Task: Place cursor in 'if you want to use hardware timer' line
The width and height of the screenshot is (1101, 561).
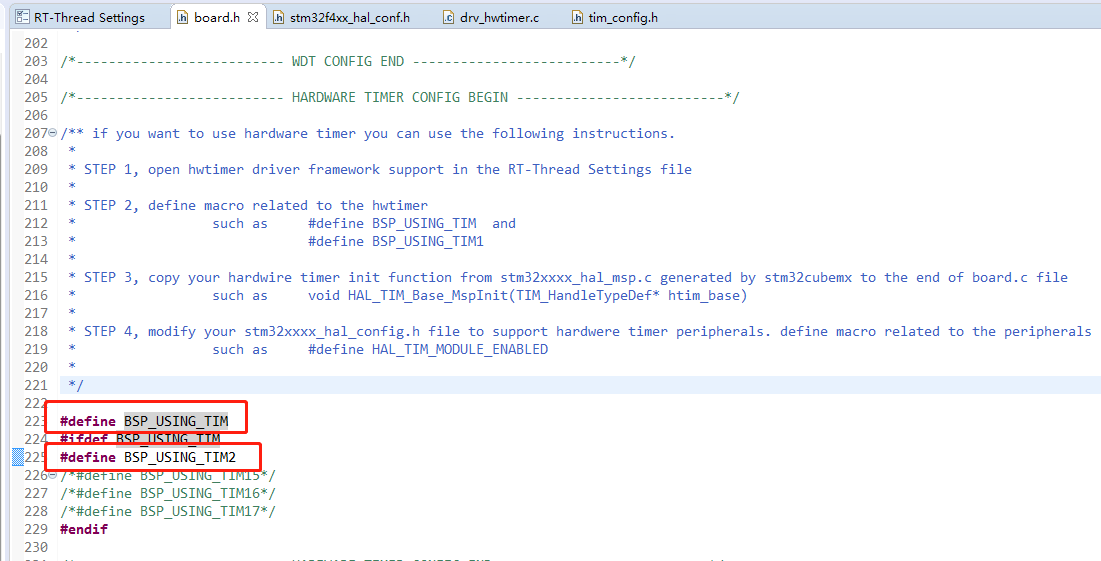Action: pyautogui.click(x=368, y=133)
